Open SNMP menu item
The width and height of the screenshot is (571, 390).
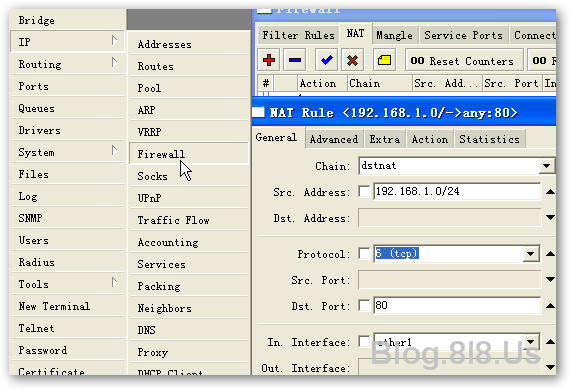coord(68,218)
